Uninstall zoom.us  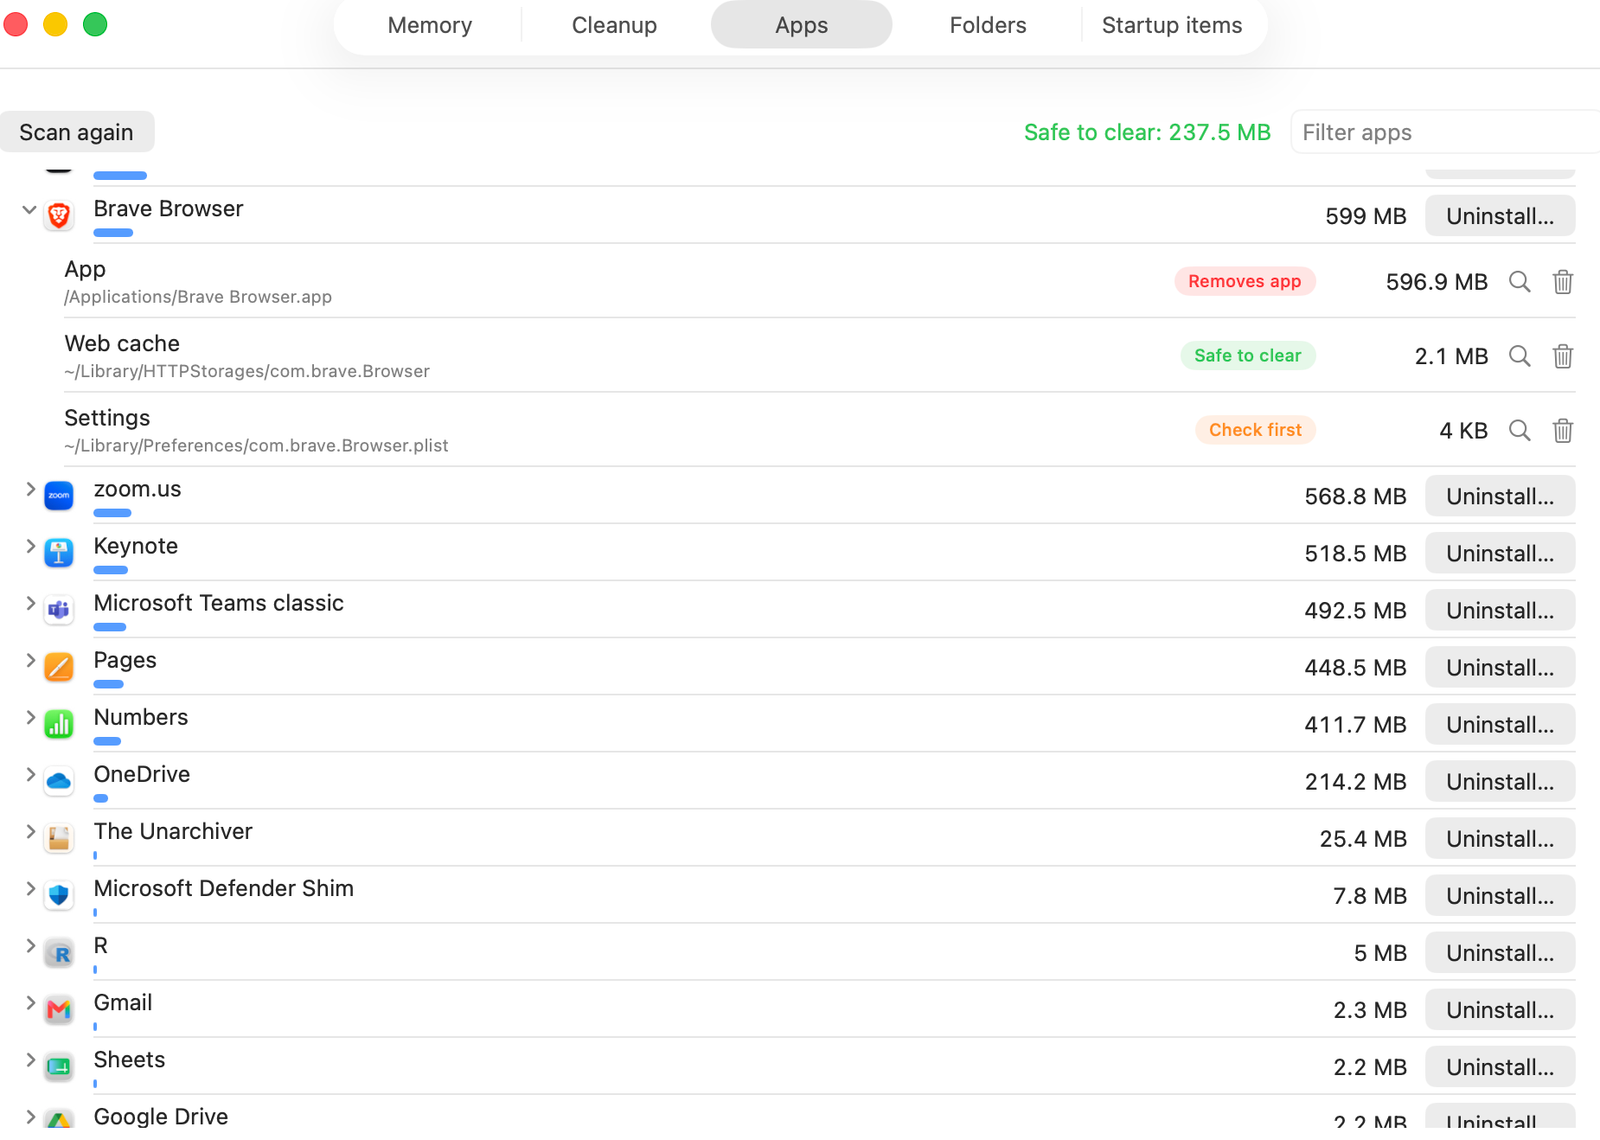click(1500, 496)
